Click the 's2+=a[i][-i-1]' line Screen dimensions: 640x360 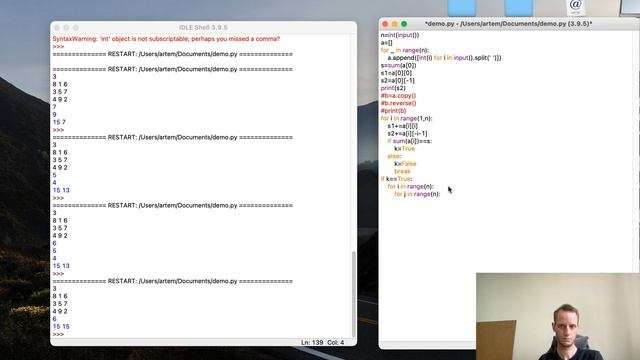tap(407, 133)
